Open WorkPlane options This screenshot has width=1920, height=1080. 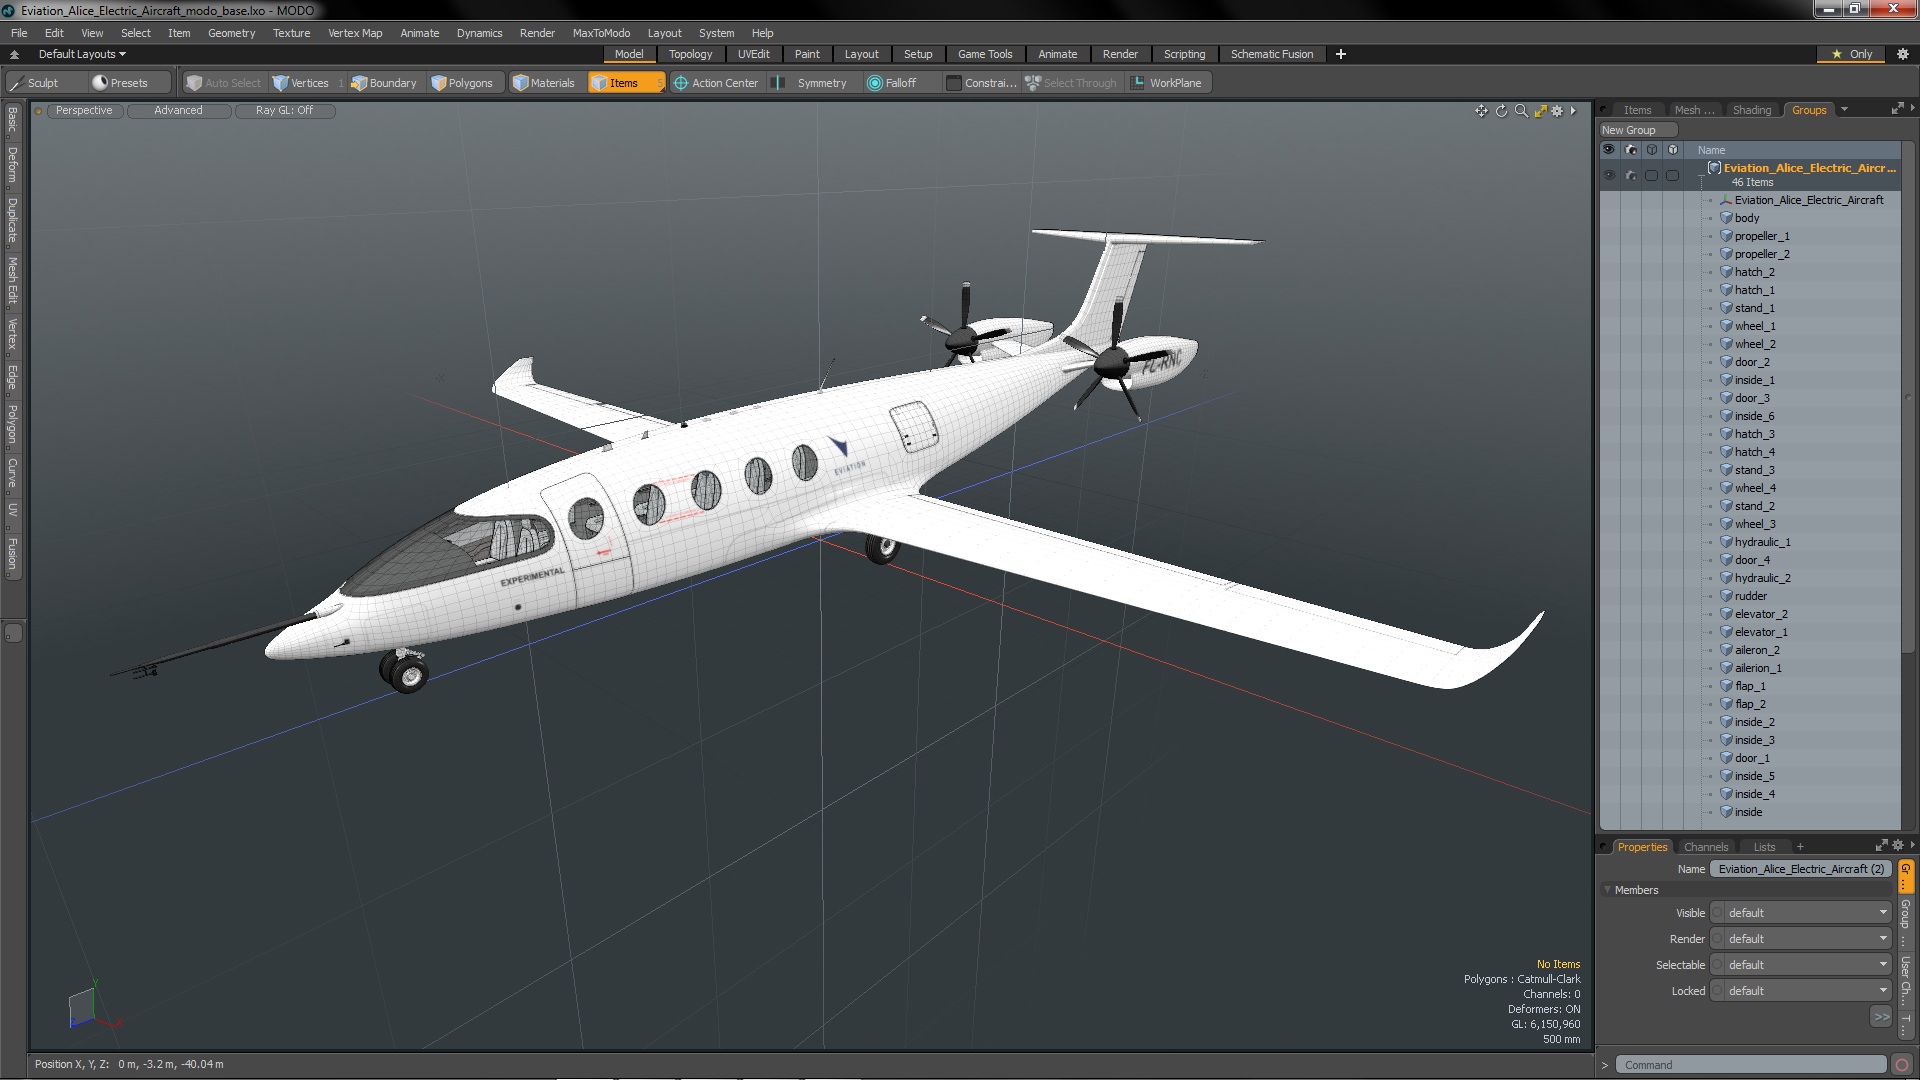click(x=1167, y=83)
